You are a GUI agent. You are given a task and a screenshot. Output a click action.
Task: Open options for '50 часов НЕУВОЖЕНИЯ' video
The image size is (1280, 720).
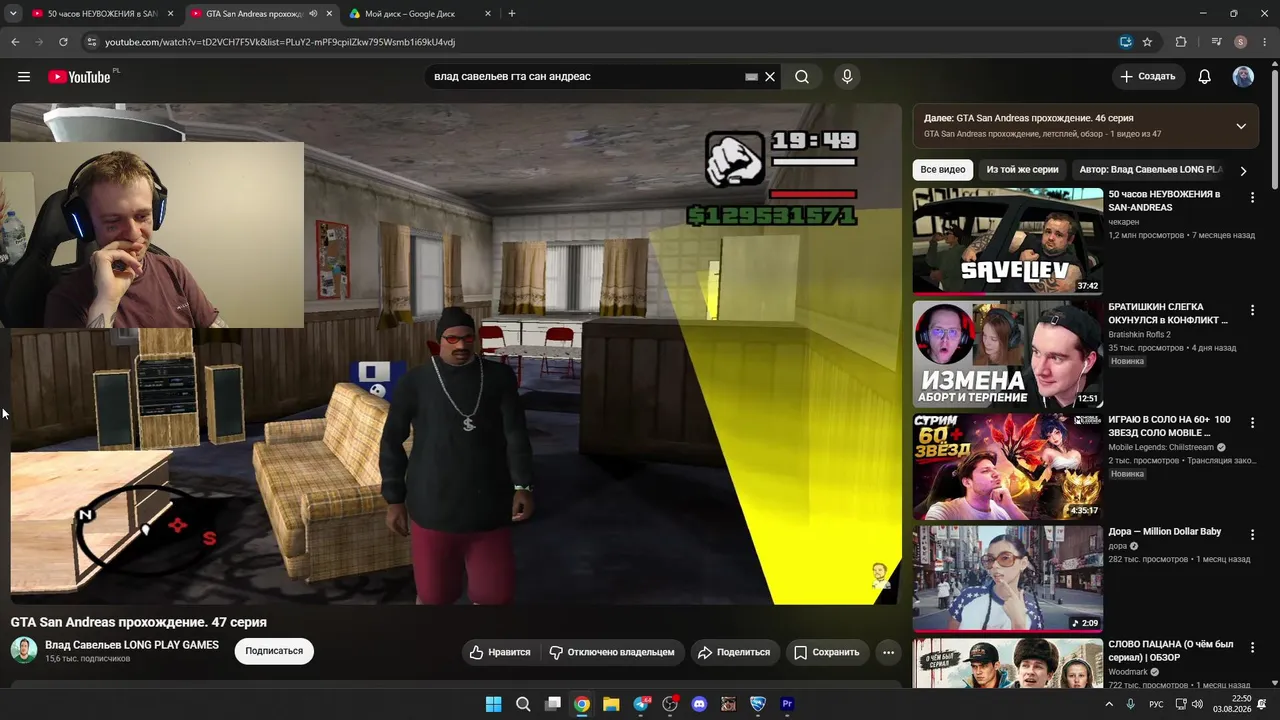point(1252,198)
